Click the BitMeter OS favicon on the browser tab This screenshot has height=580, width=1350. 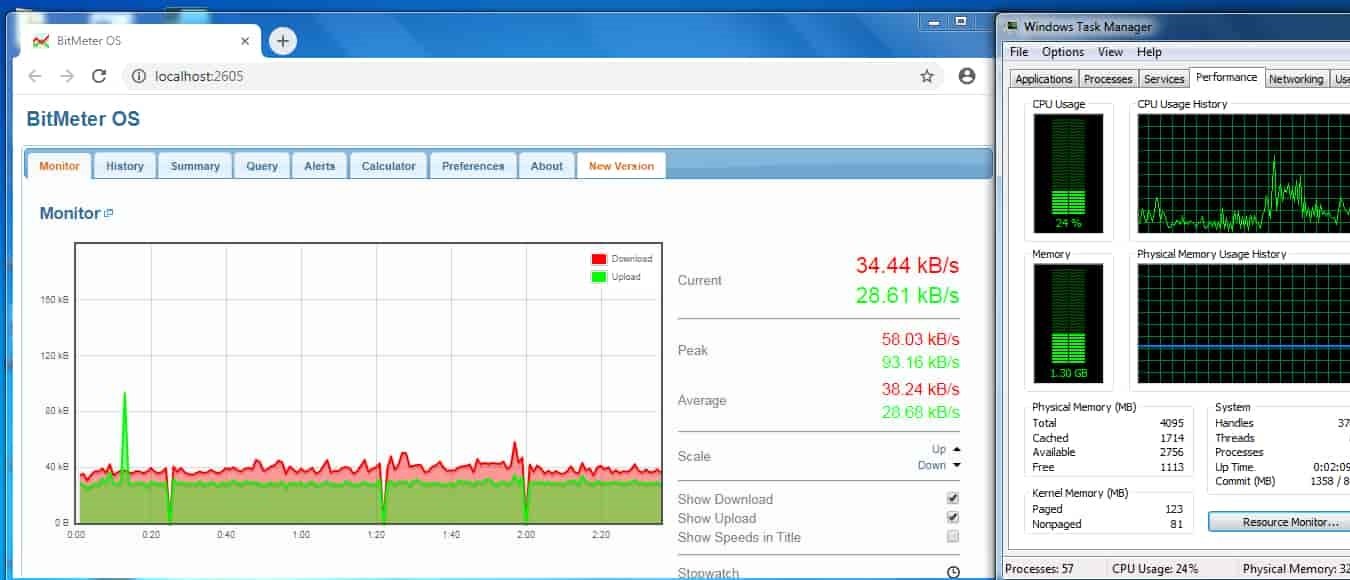tap(43, 41)
